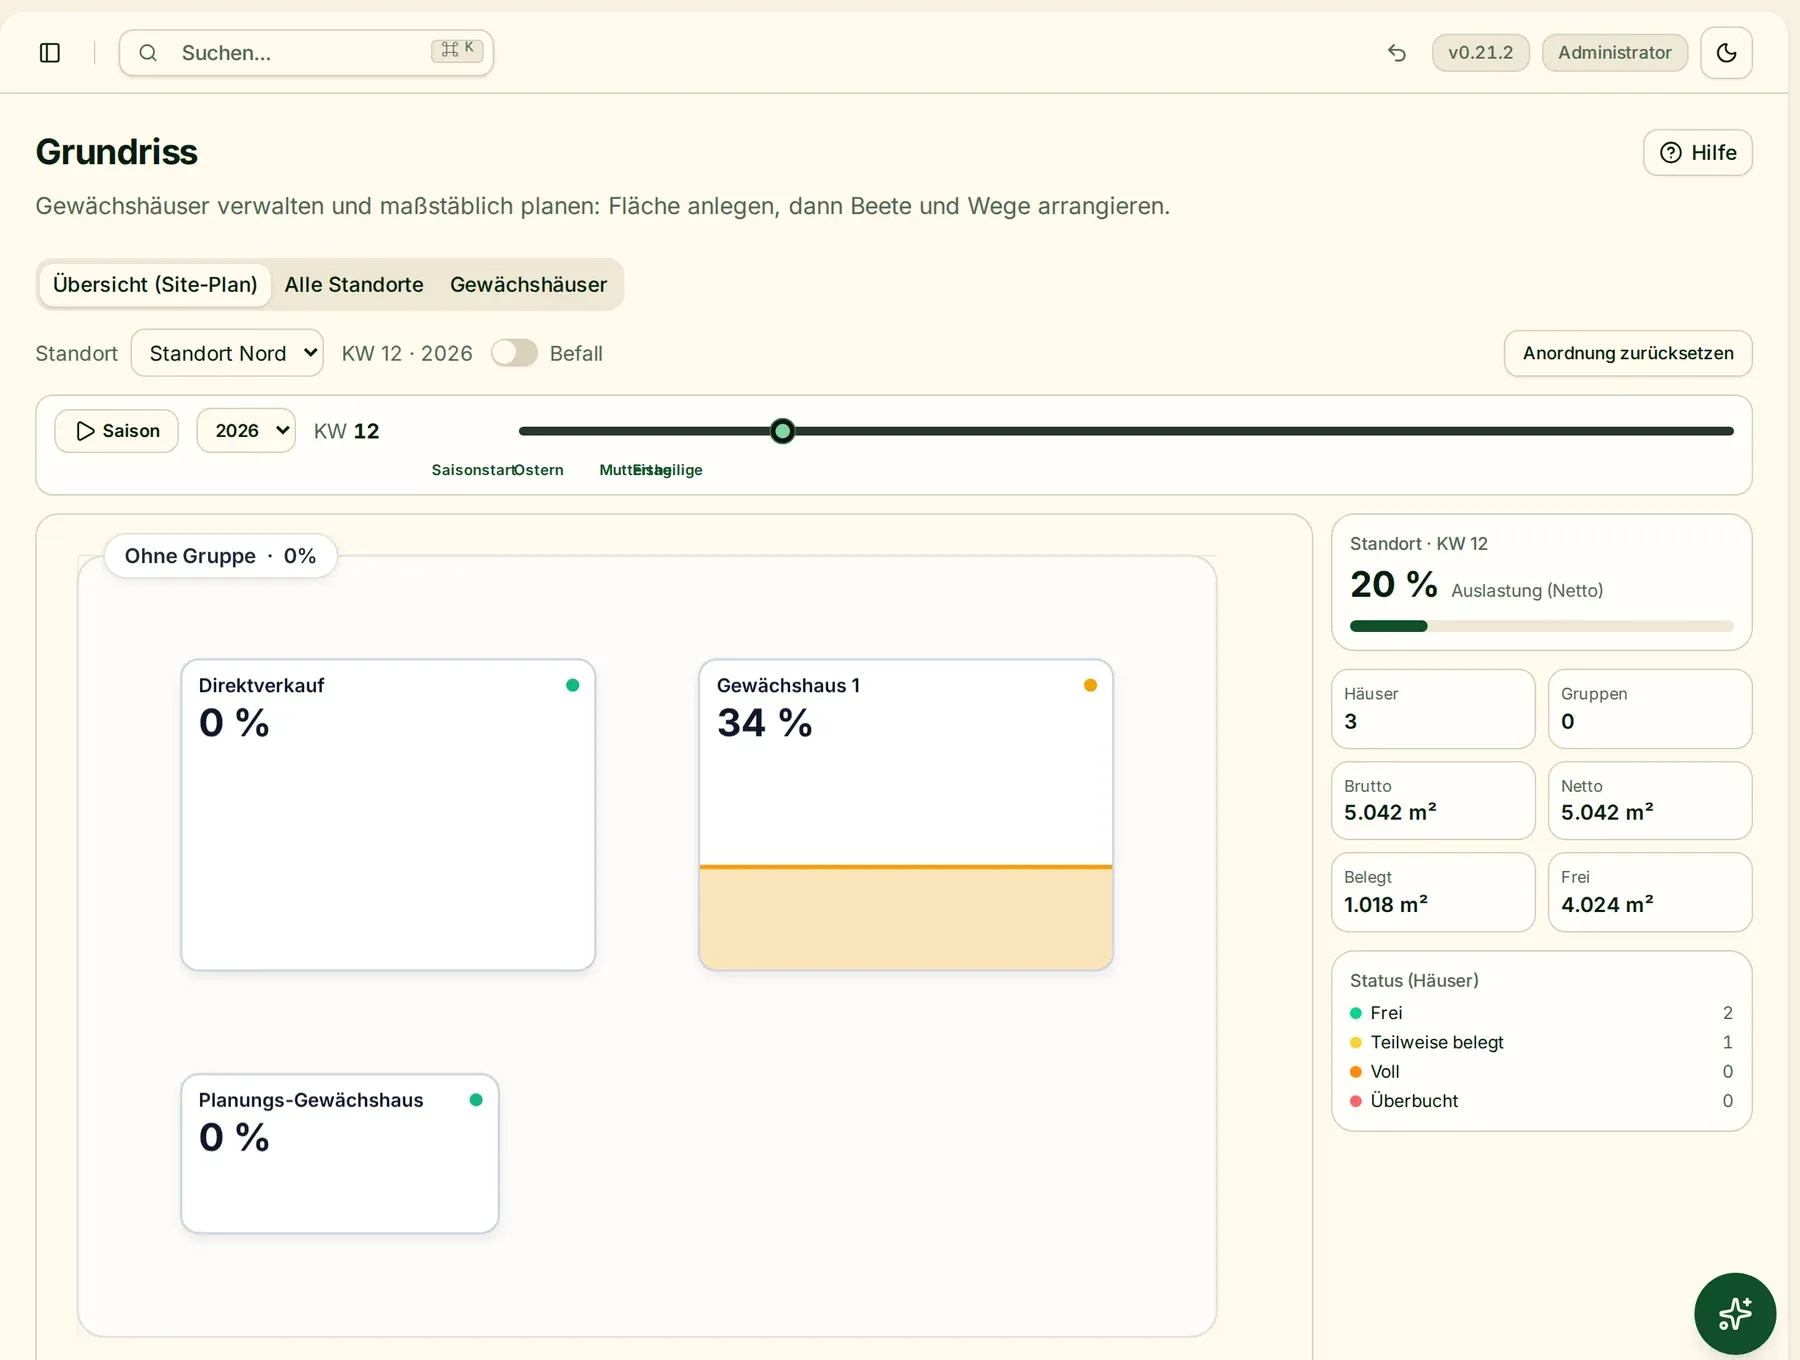The height and width of the screenshot is (1360, 1800).
Task: Click the undo arrow icon
Action: [1397, 53]
